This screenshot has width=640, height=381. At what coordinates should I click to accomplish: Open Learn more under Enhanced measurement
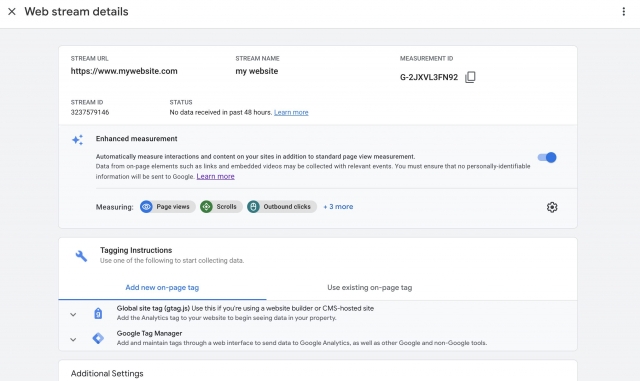click(216, 176)
